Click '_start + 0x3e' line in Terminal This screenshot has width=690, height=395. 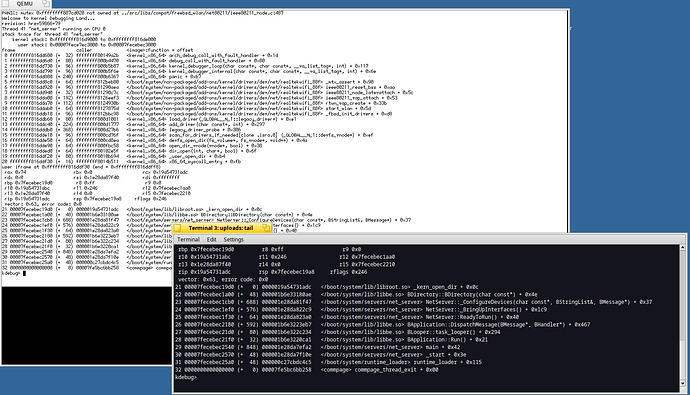click(320, 355)
